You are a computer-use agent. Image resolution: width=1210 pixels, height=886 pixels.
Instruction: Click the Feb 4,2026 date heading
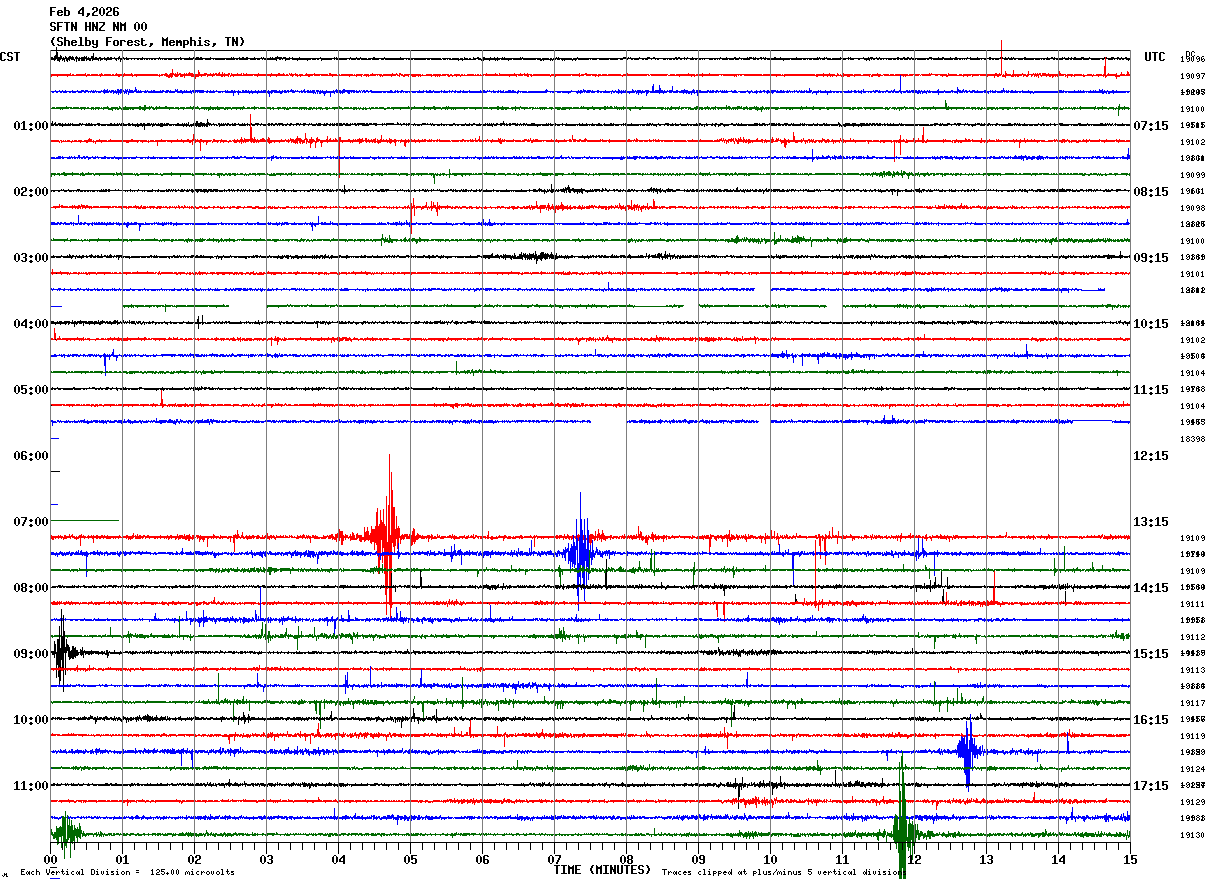pos(84,12)
